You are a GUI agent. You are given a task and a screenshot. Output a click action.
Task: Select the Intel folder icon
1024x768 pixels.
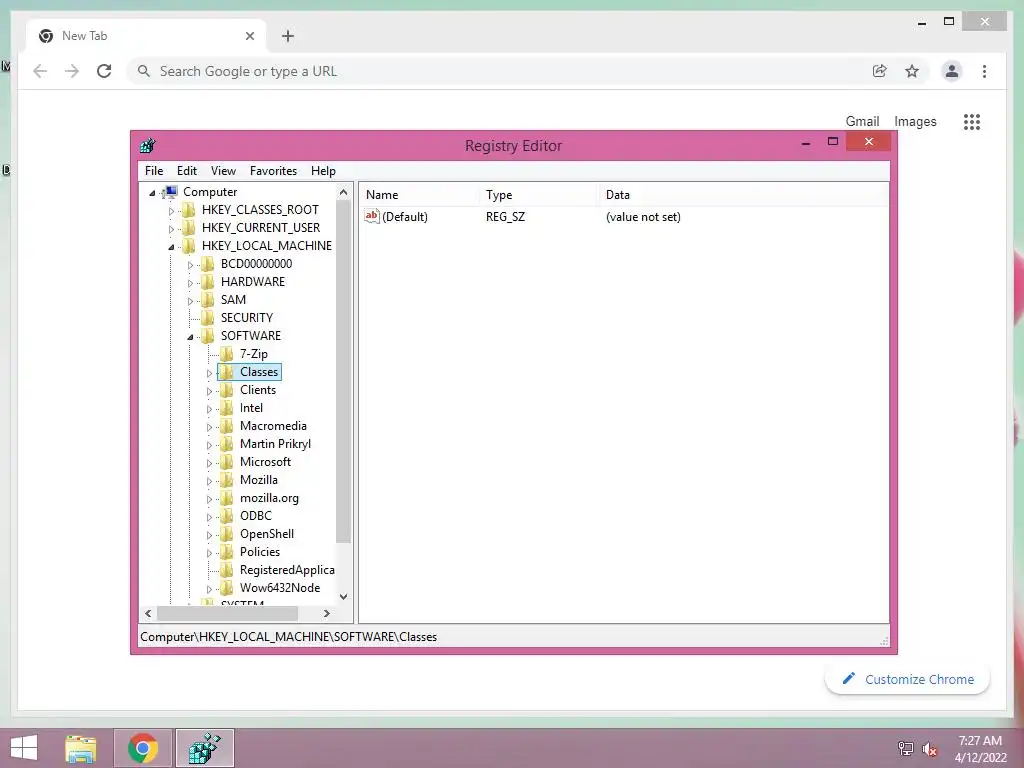point(227,408)
